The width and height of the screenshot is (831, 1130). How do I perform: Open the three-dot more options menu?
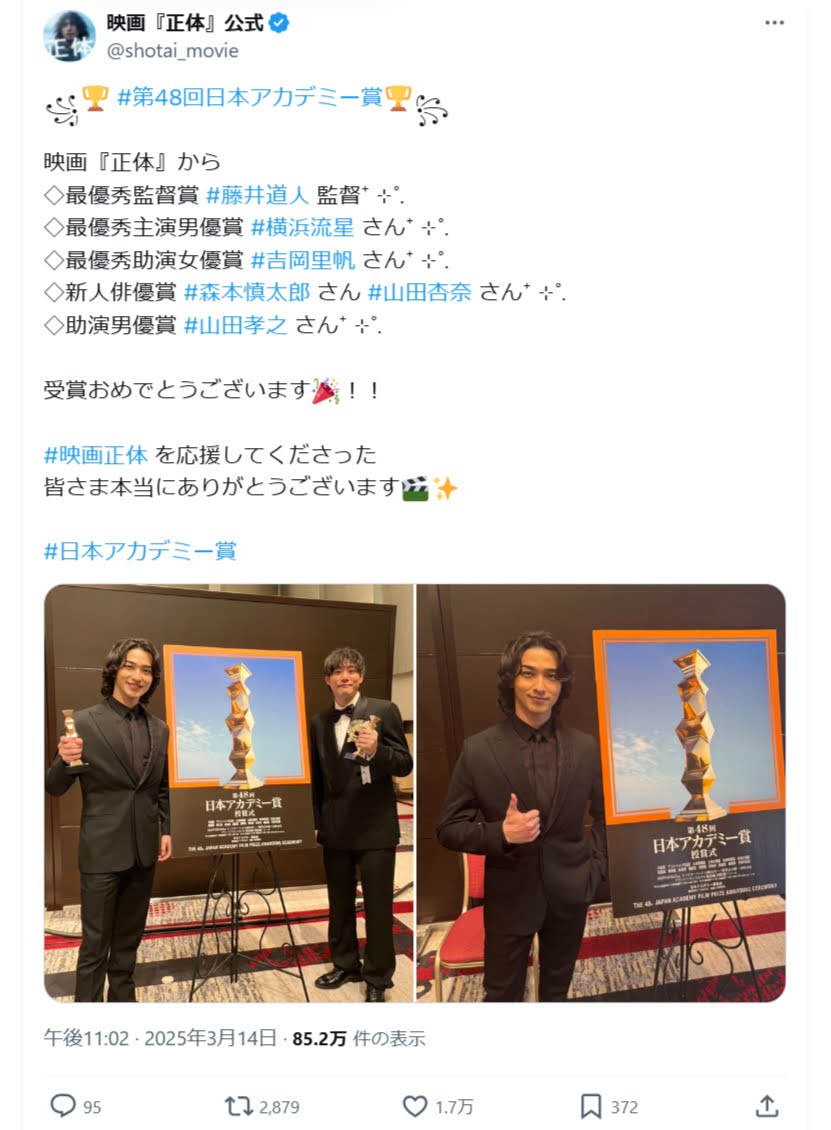tap(774, 23)
